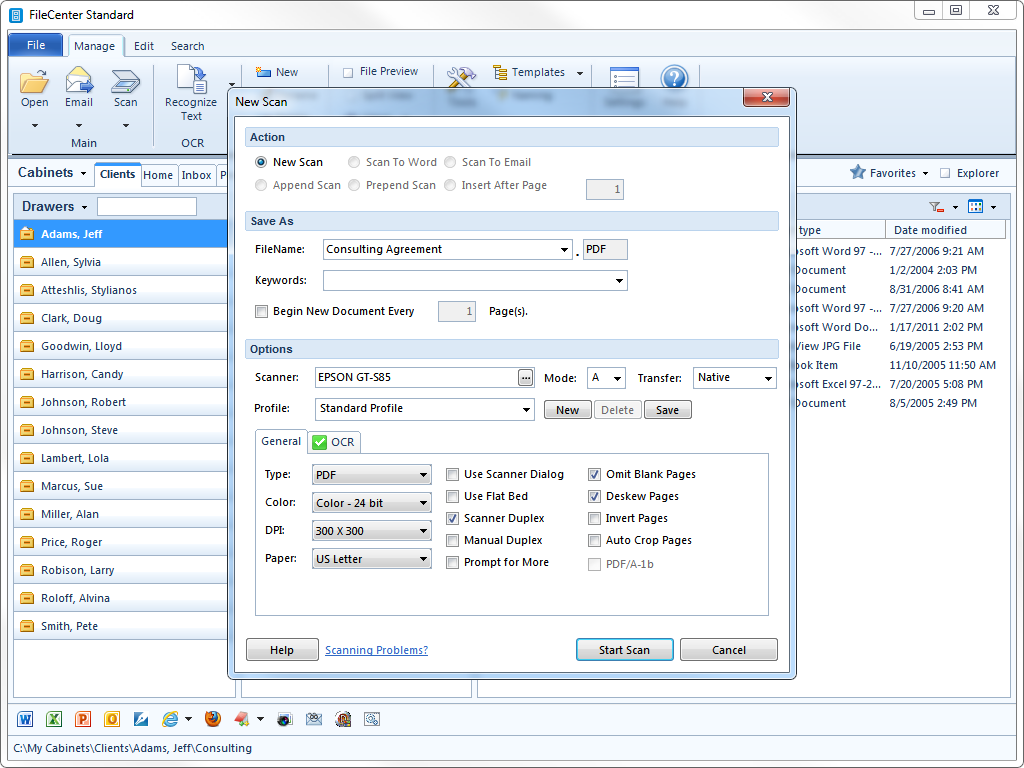Screen dimensions: 1024x768
Task: Click the Recognize Text OCR icon
Action: (x=191, y=83)
